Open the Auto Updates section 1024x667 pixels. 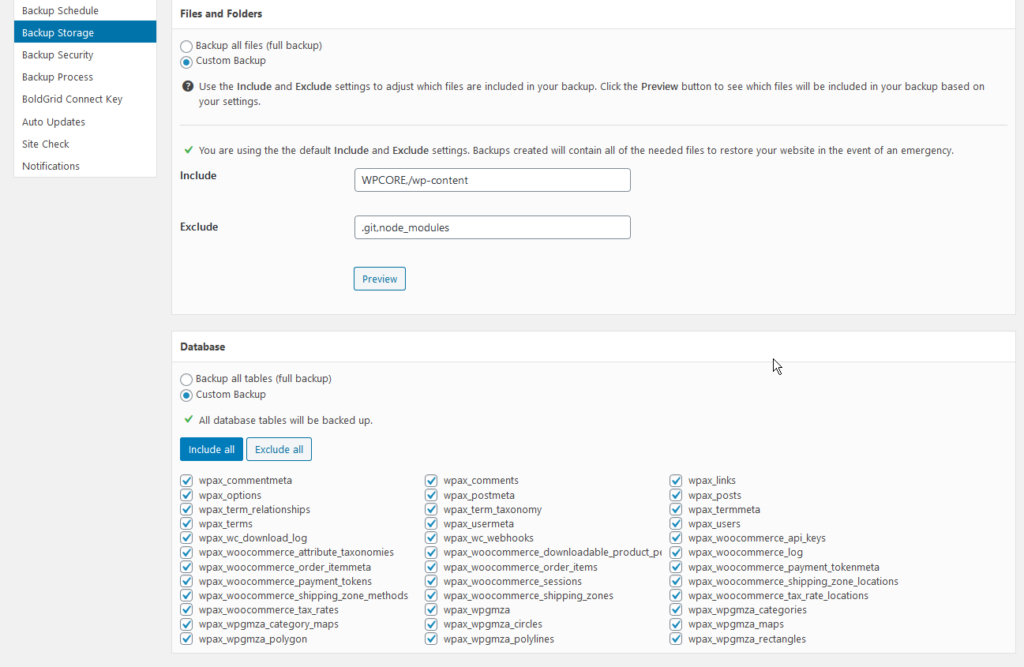coord(53,122)
